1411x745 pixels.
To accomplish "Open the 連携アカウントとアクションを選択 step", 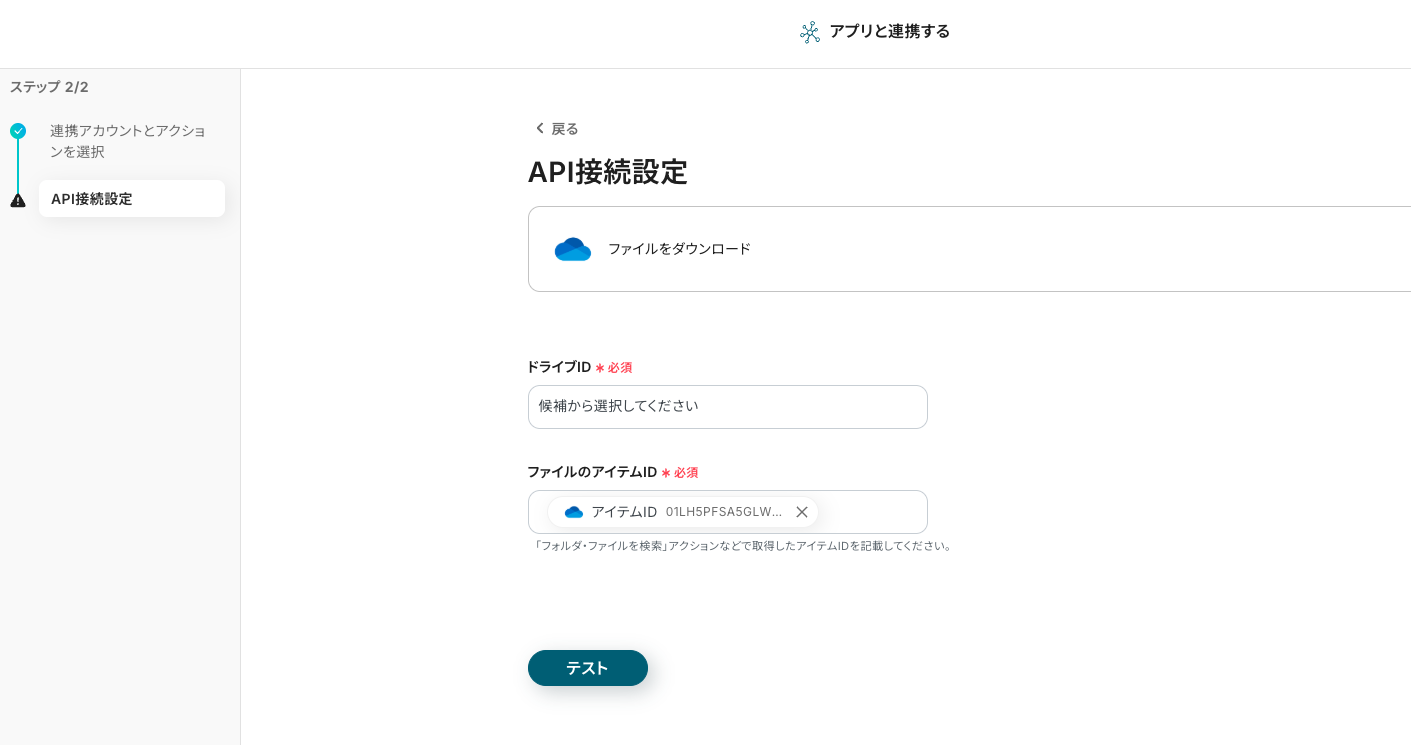I will (x=127, y=141).
